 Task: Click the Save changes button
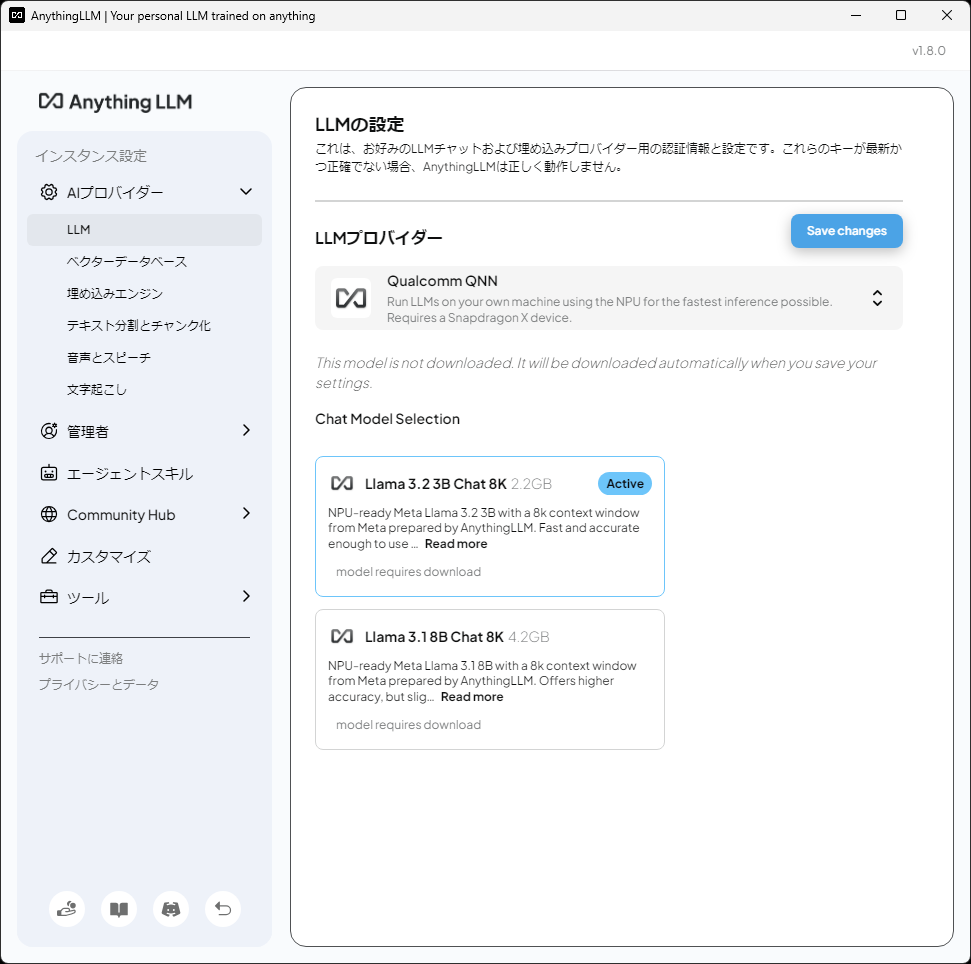click(846, 230)
